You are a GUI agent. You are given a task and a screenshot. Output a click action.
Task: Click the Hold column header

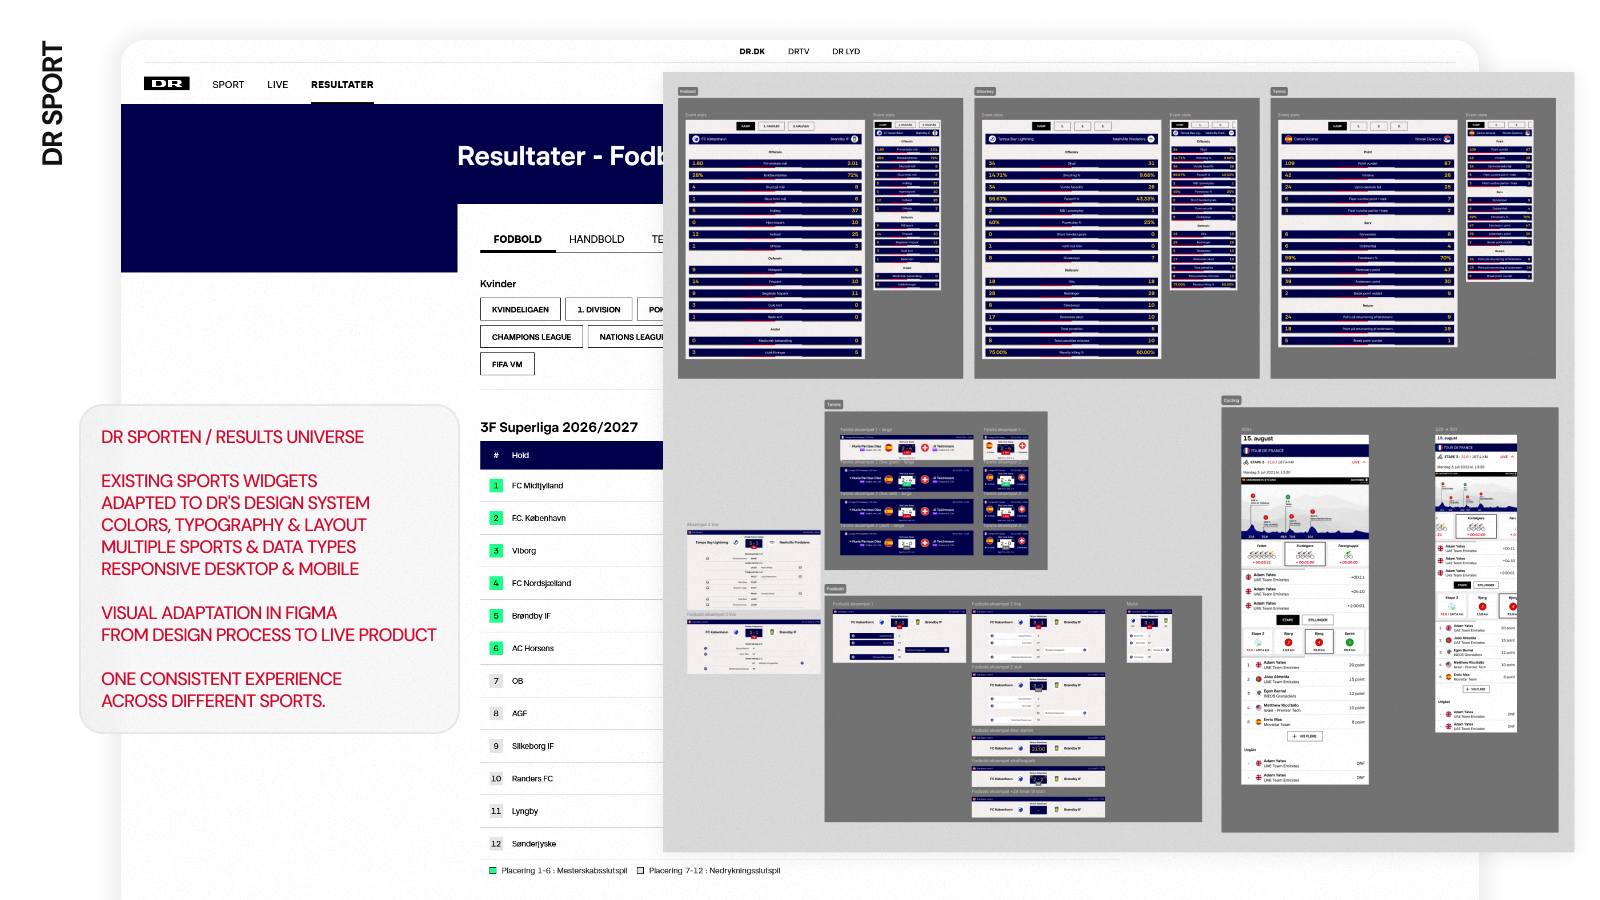pos(521,455)
